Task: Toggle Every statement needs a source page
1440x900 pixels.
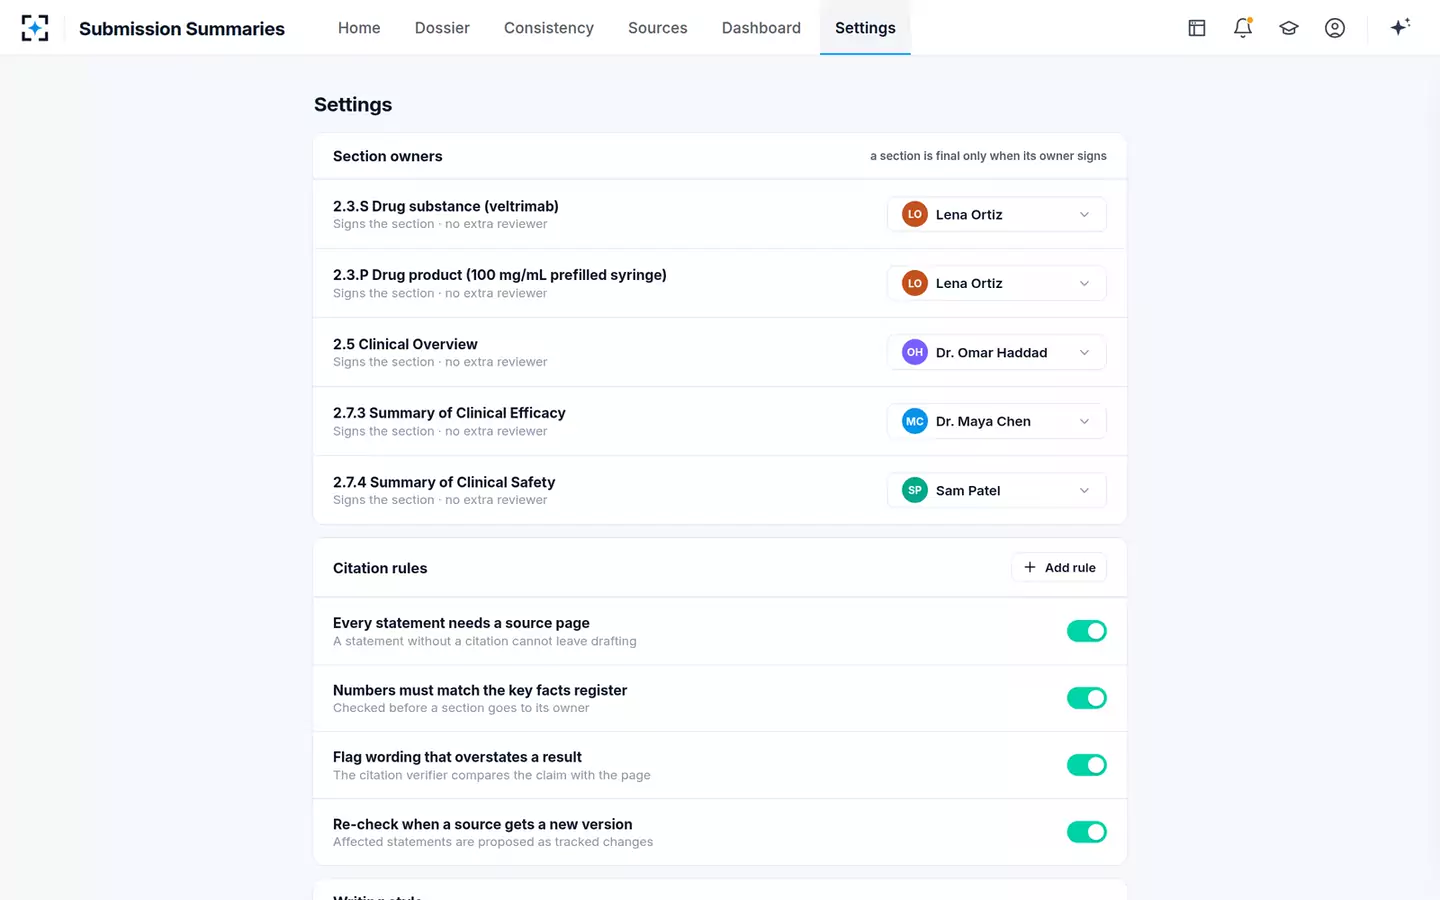Action: 1087,631
